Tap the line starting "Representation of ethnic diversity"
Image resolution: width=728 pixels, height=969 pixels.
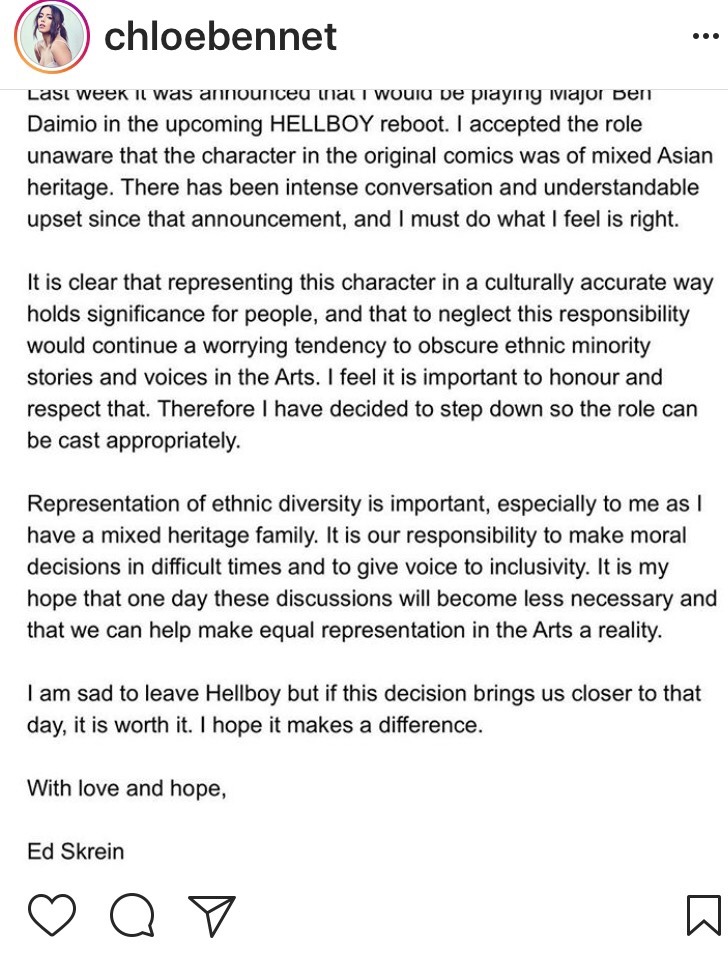click(x=365, y=504)
